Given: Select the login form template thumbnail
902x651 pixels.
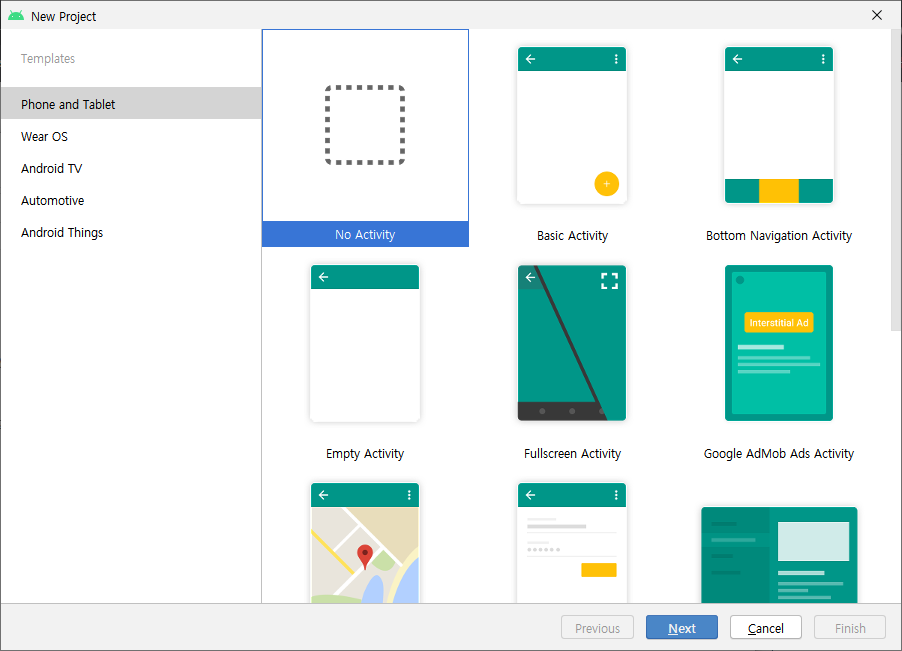Looking at the screenshot, I should point(572,543).
